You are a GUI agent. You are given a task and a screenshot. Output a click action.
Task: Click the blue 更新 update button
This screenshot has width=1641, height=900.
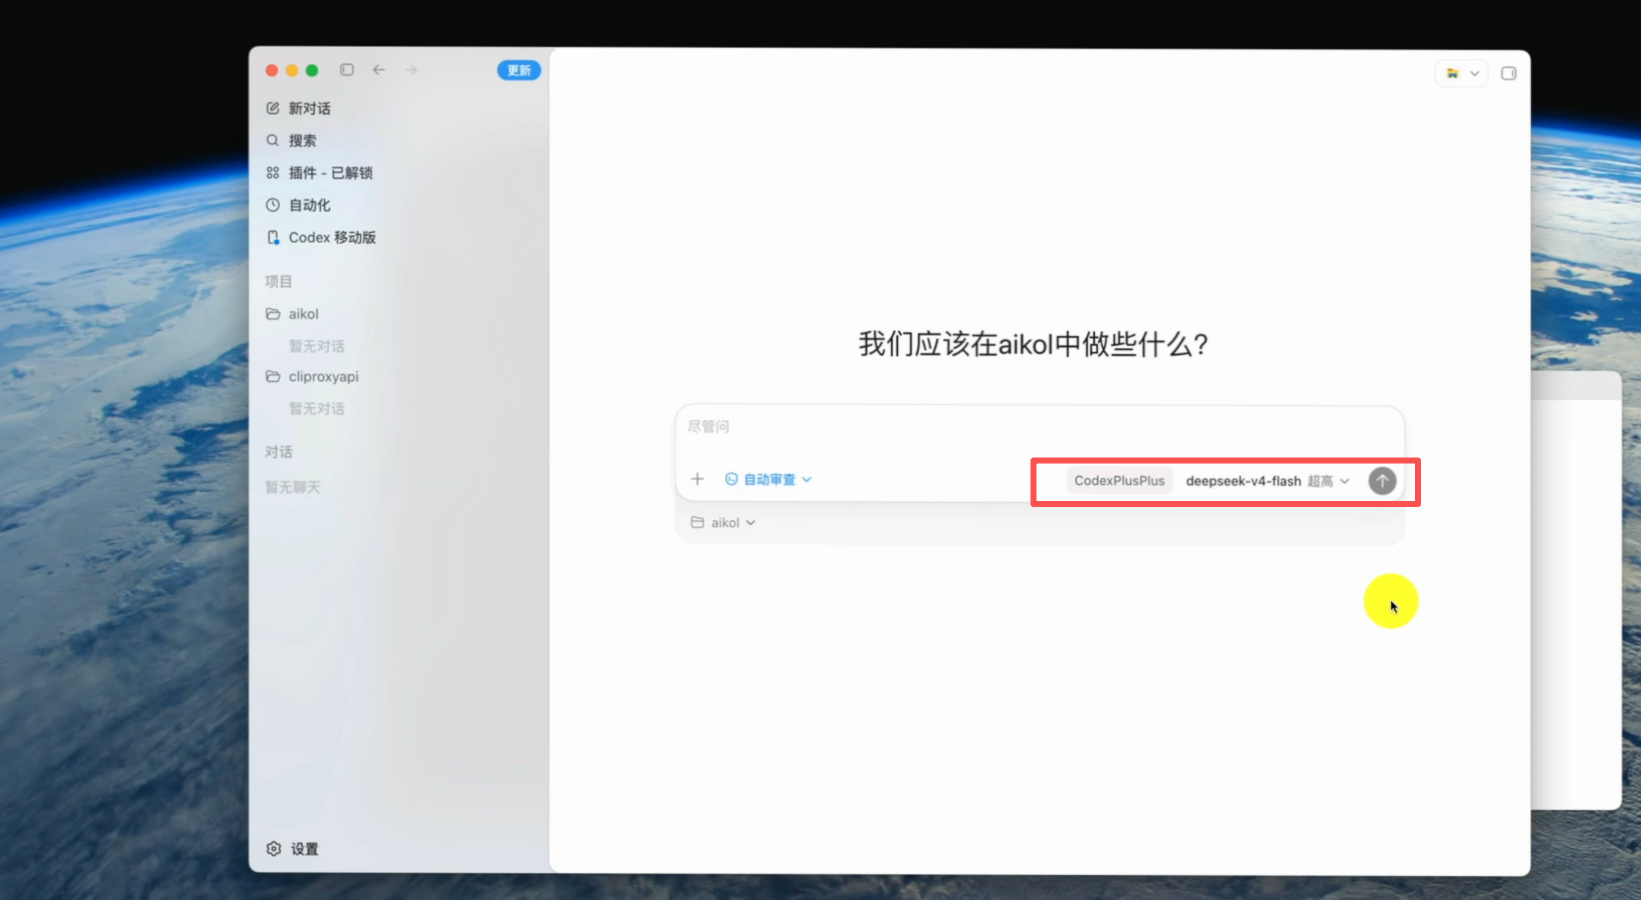(519, 70)
